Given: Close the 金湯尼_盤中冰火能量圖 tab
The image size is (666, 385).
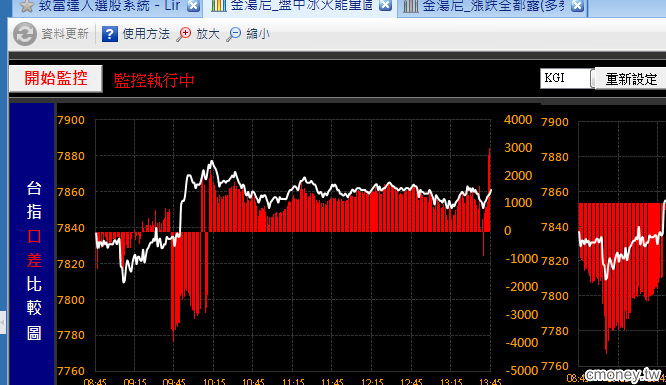Looking at the screenshot, I should (385, 6).
